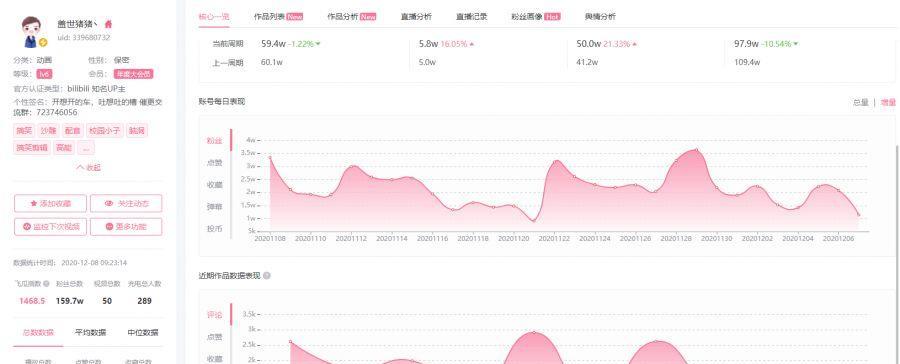The width and height of the screenshot is (900, 364).
Task: Click the uid 339680732 text
Action: pos(83,37)
